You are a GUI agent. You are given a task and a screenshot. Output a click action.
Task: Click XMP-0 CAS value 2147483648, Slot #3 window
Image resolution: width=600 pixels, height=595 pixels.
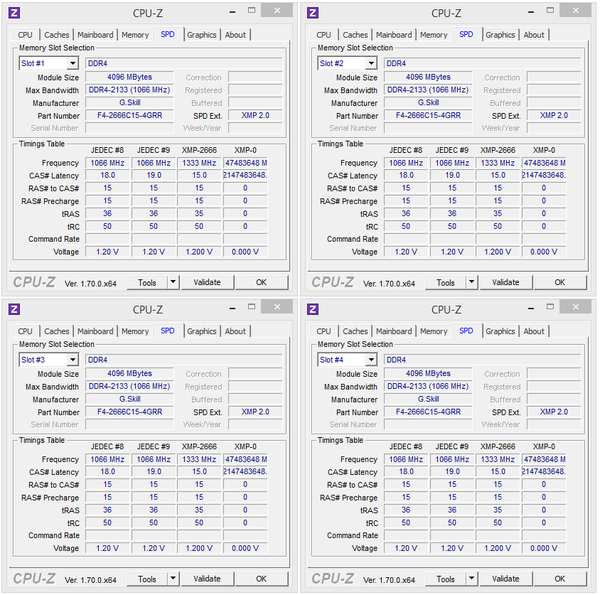(245, 472)
